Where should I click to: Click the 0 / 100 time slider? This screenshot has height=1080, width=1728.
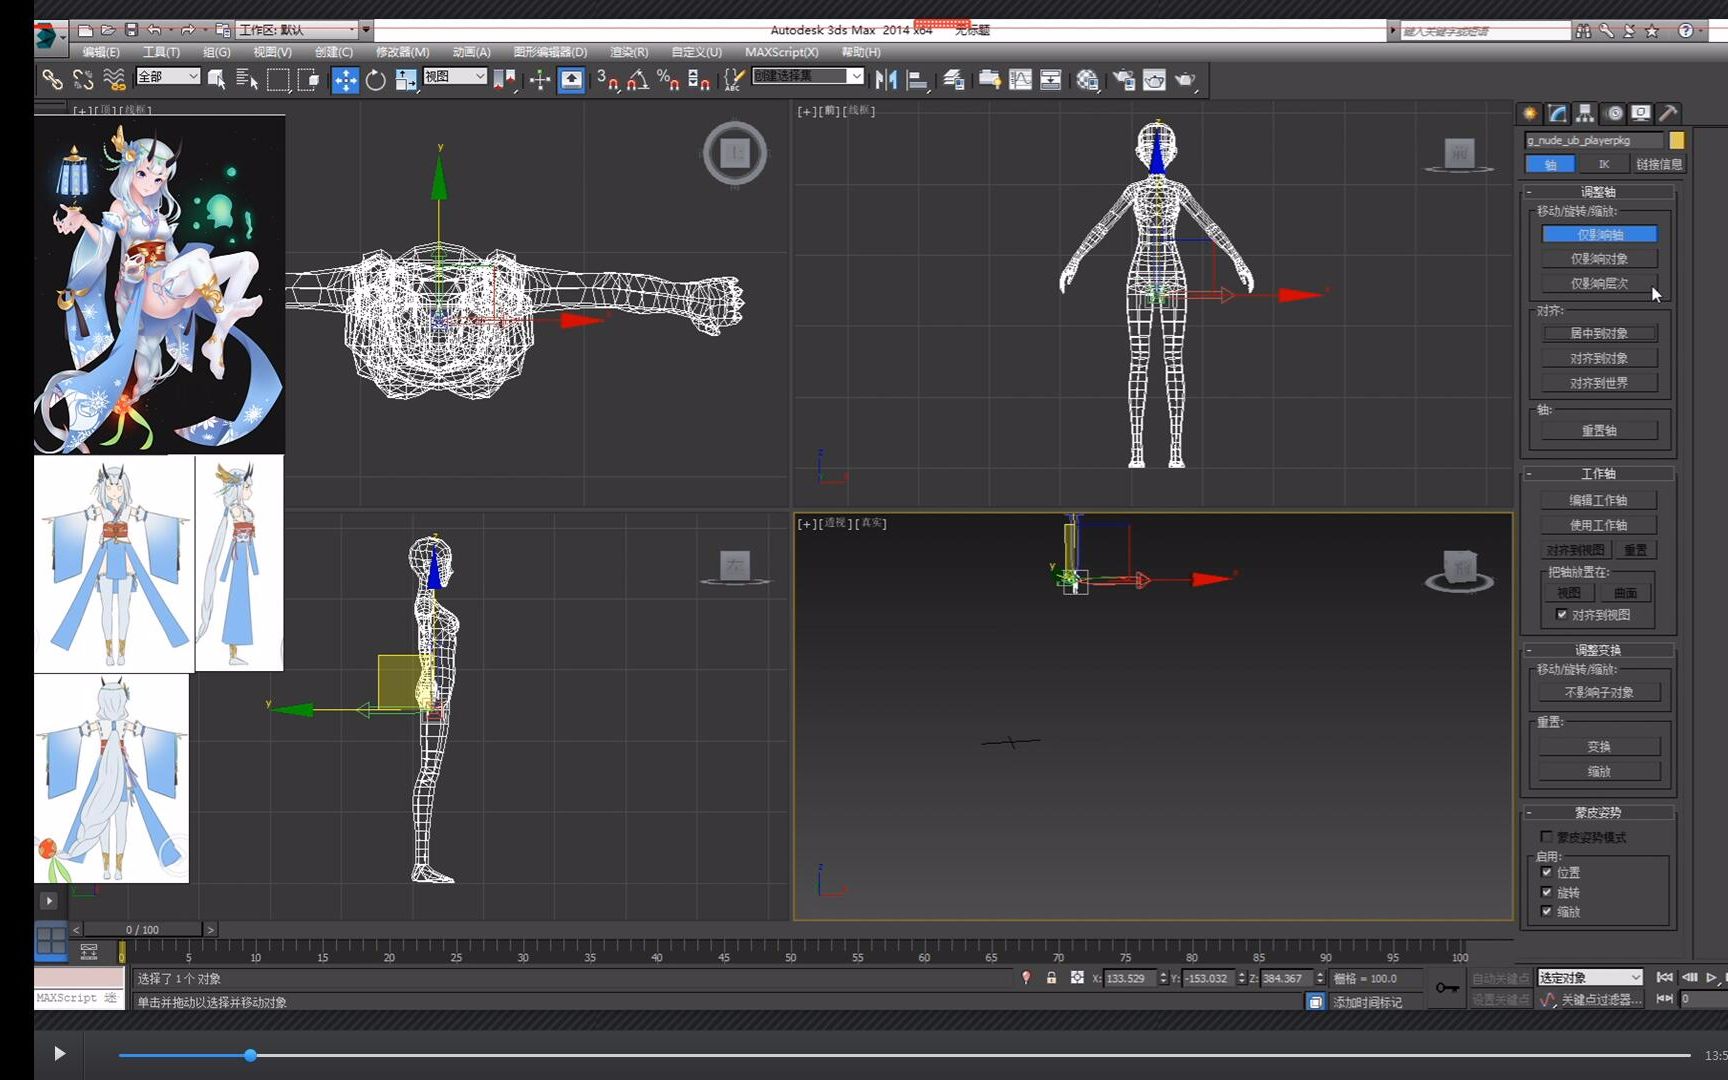click(143, 929)
